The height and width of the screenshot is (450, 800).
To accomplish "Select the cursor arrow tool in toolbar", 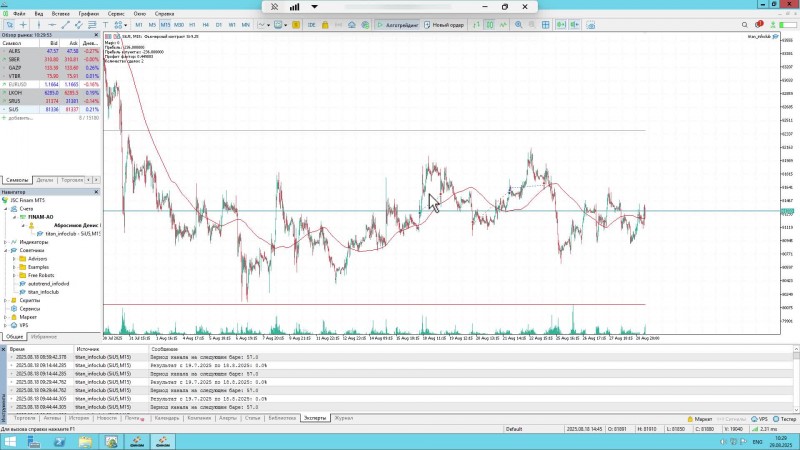I will 10,24.
